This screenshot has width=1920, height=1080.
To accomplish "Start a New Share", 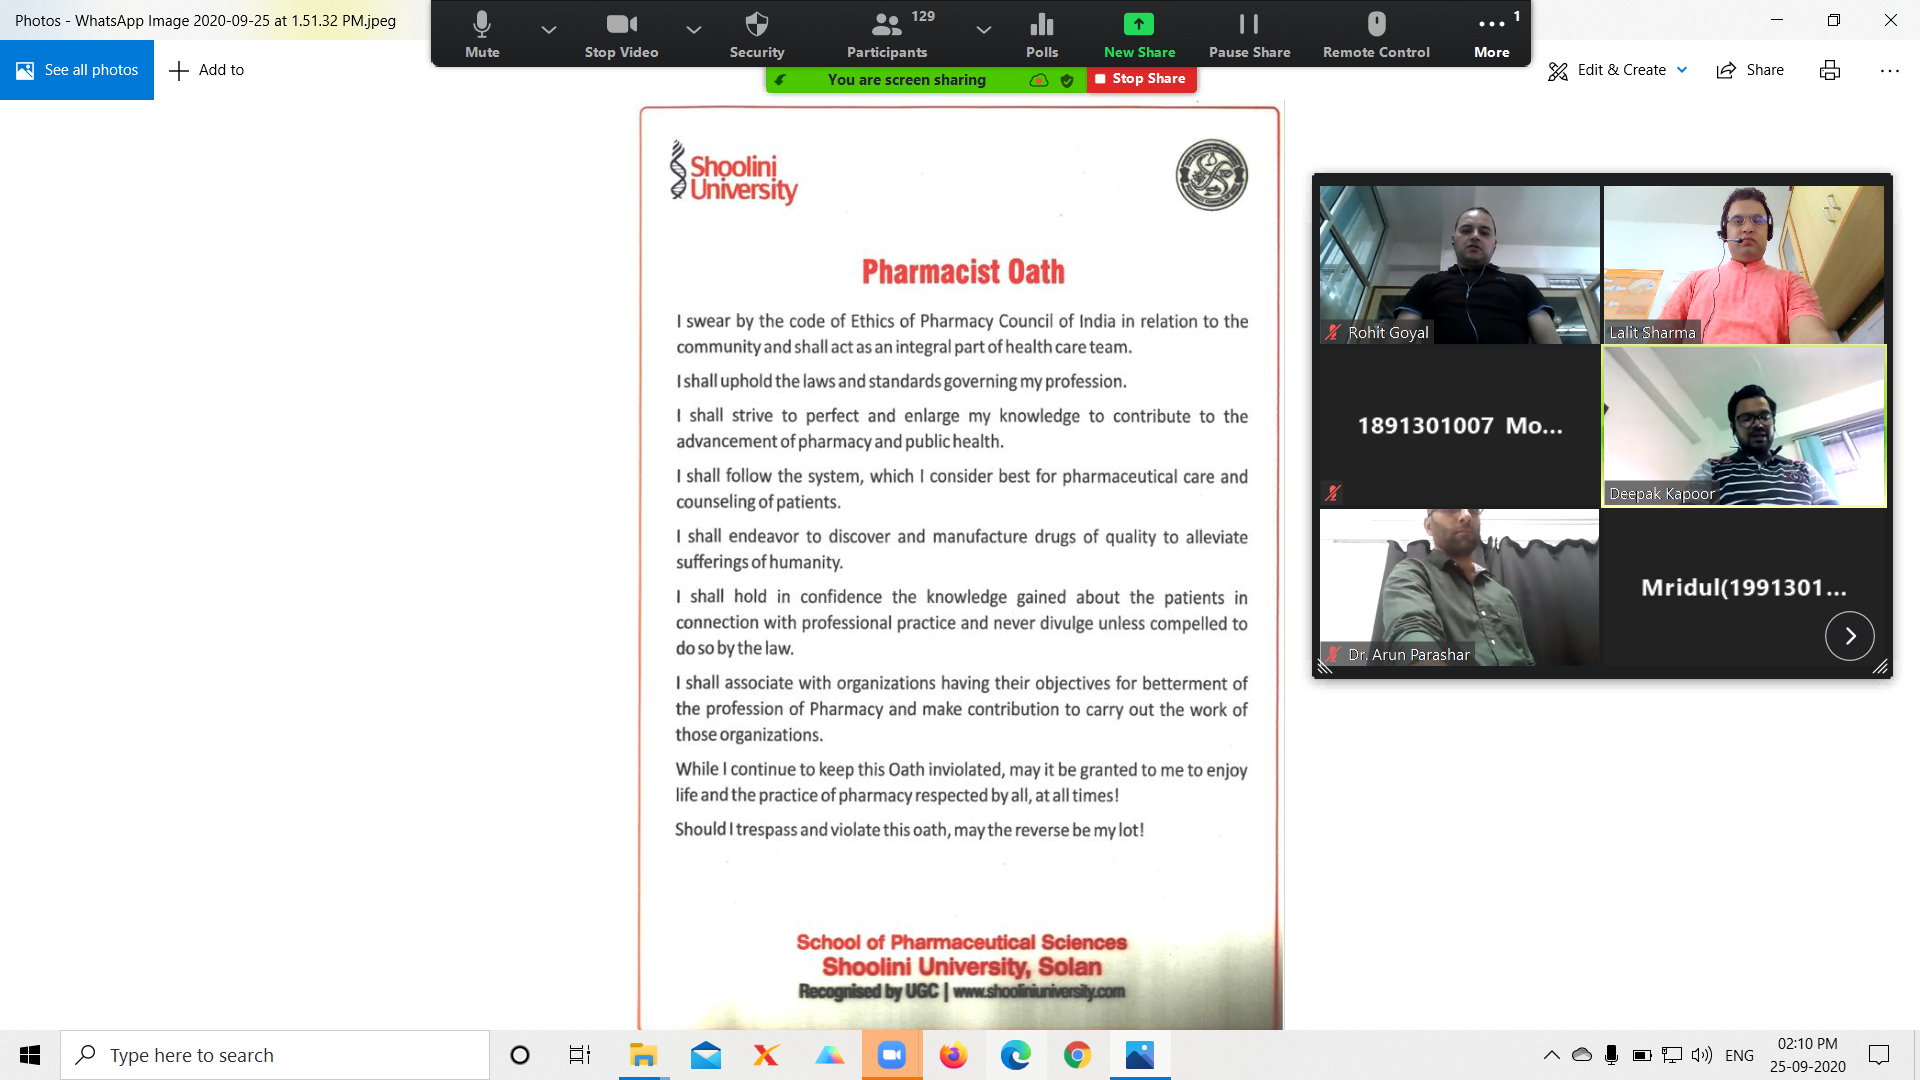I will [1139, 34].
